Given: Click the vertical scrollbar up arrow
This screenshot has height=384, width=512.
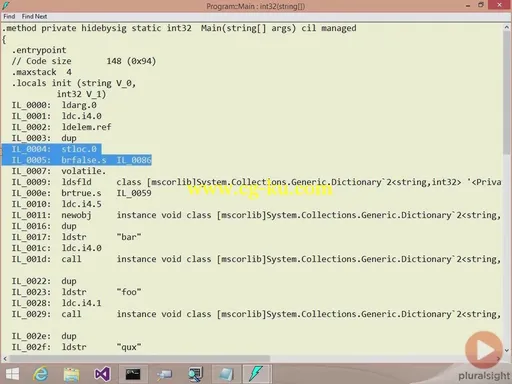Looking at the screenshot, I should tap(507, 28).
